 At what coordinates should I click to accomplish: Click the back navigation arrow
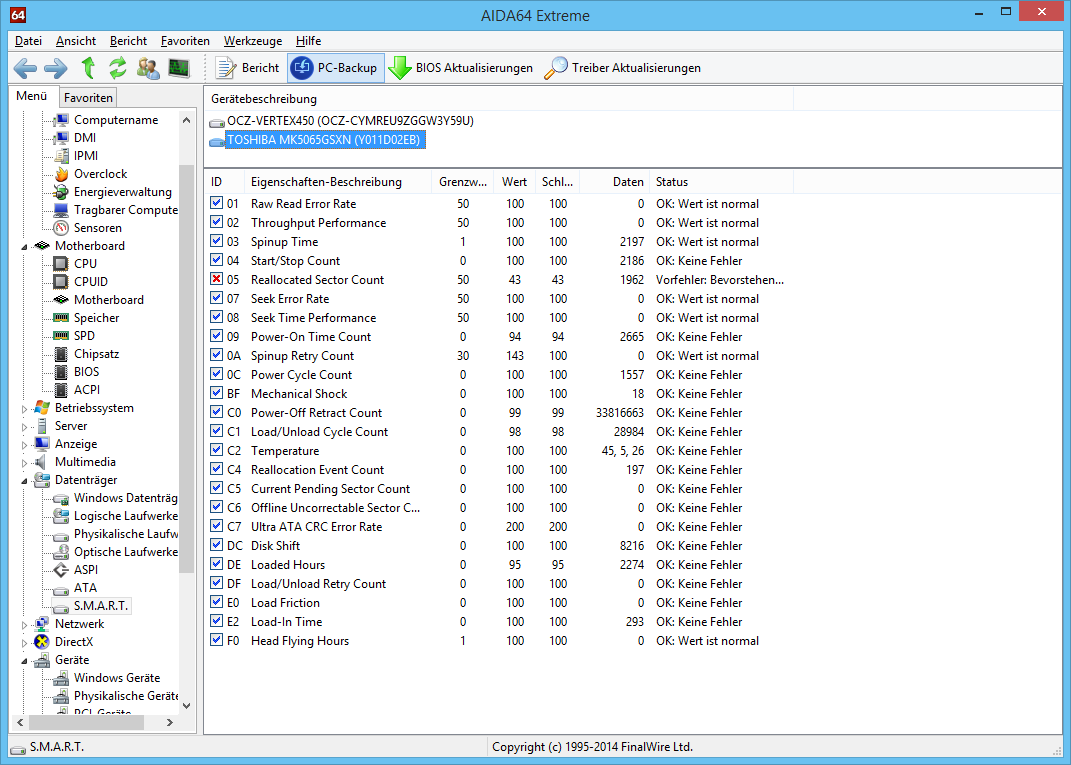[25, 68]
